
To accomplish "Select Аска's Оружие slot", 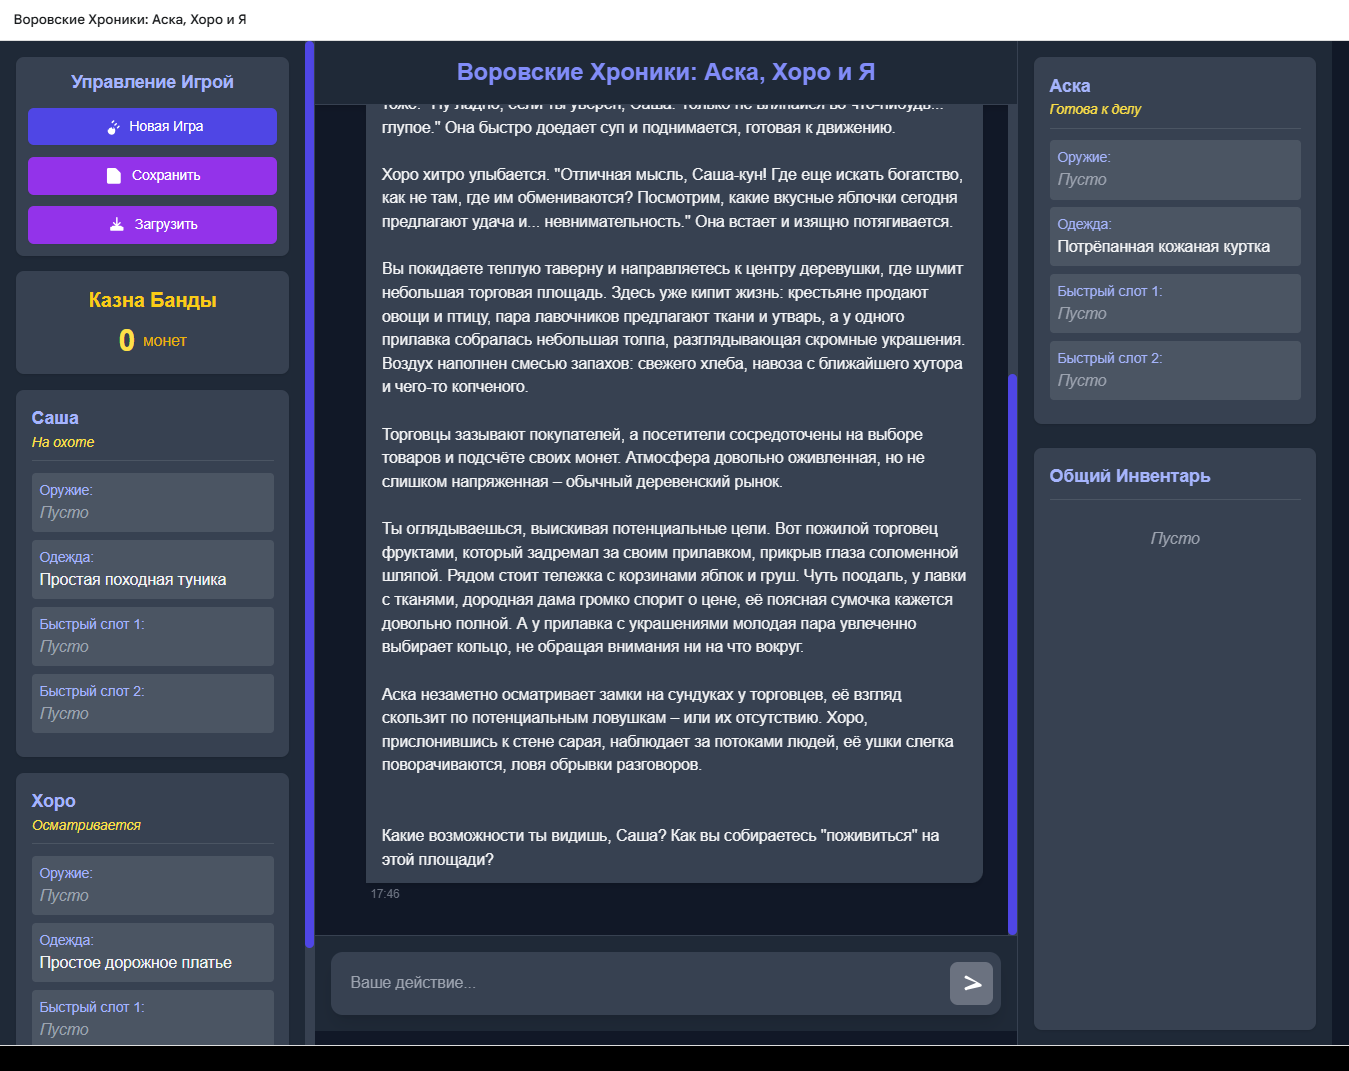I will tap(1175, 169).
